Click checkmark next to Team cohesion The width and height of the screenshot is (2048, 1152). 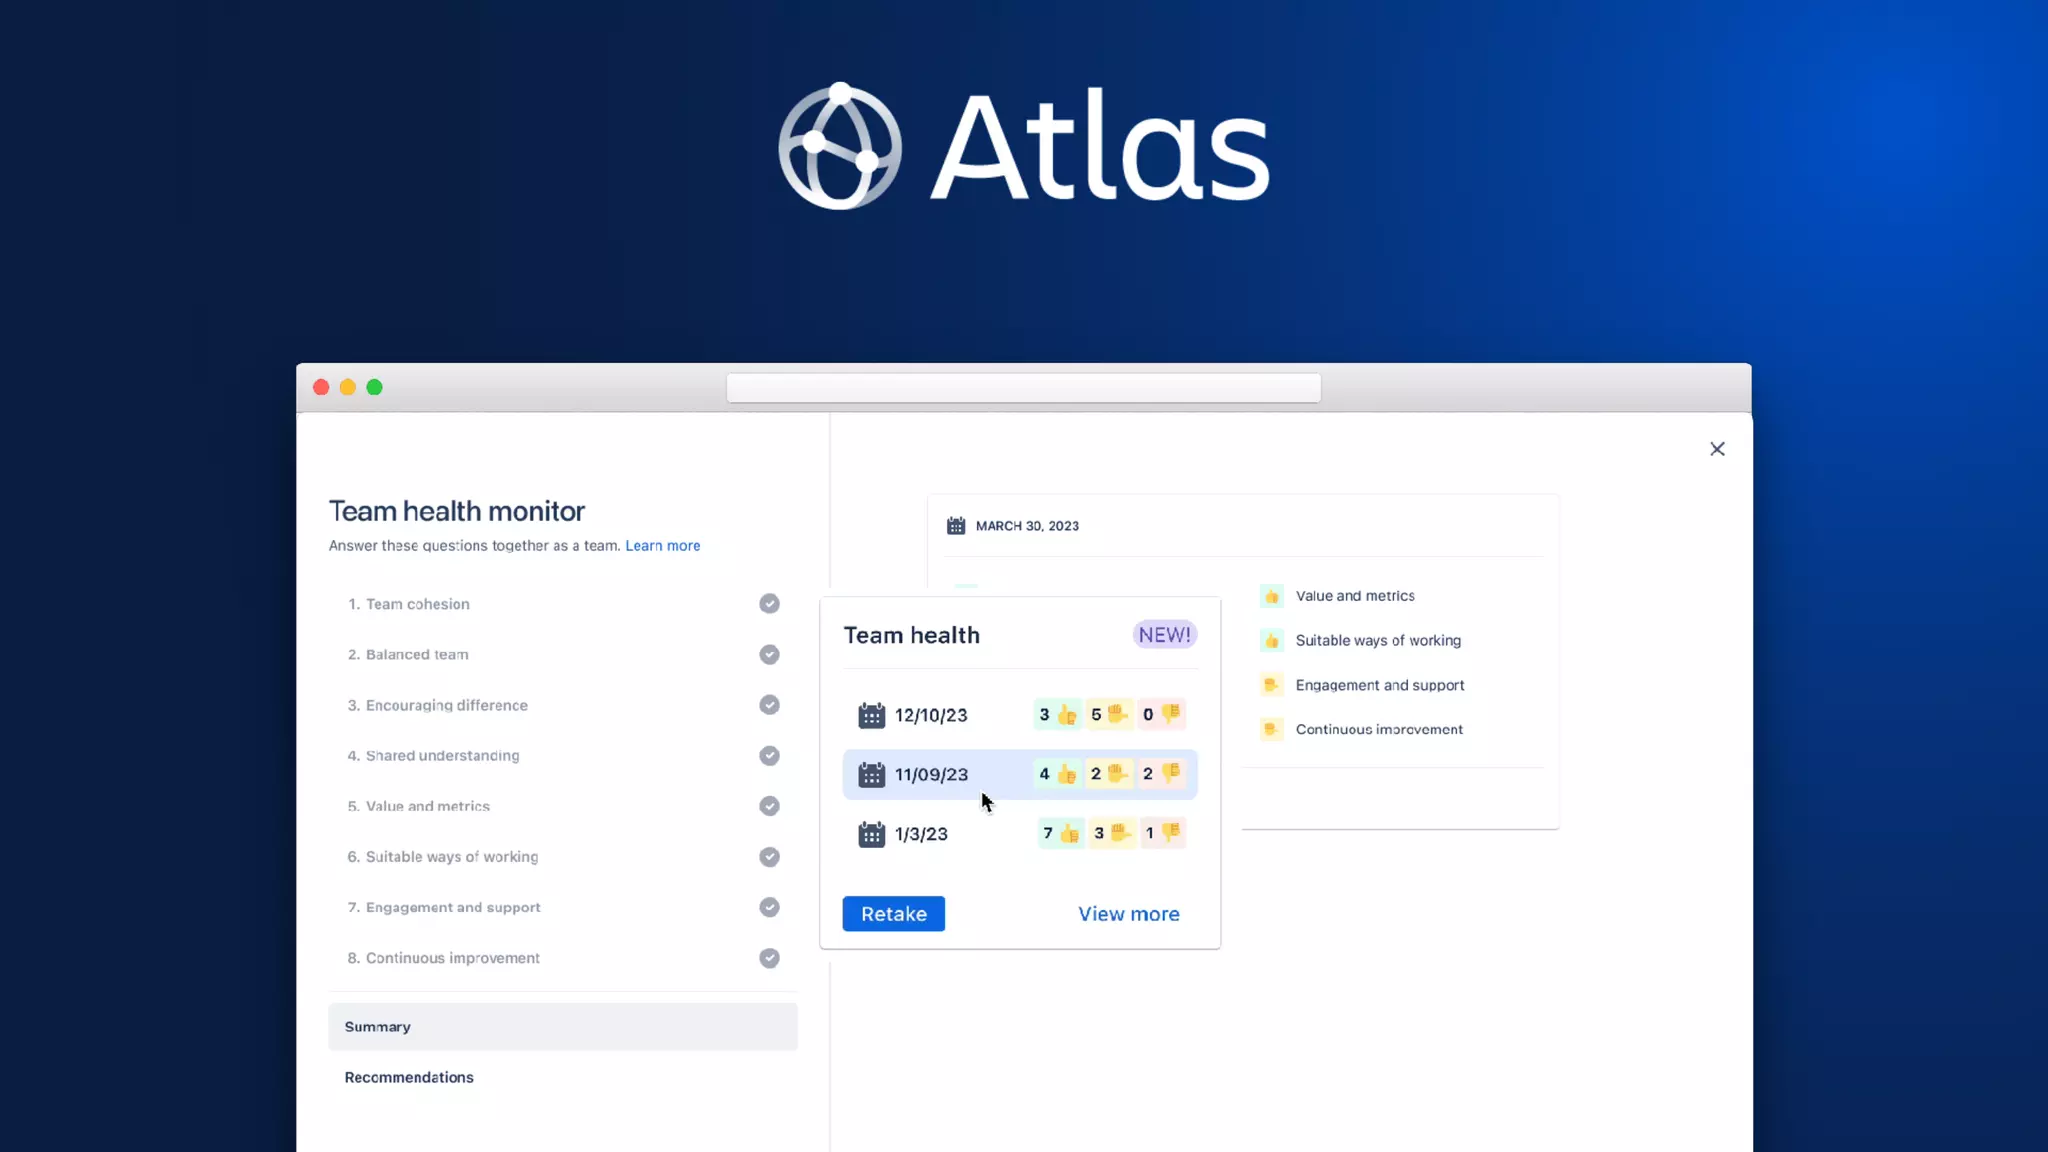[769, 604]
